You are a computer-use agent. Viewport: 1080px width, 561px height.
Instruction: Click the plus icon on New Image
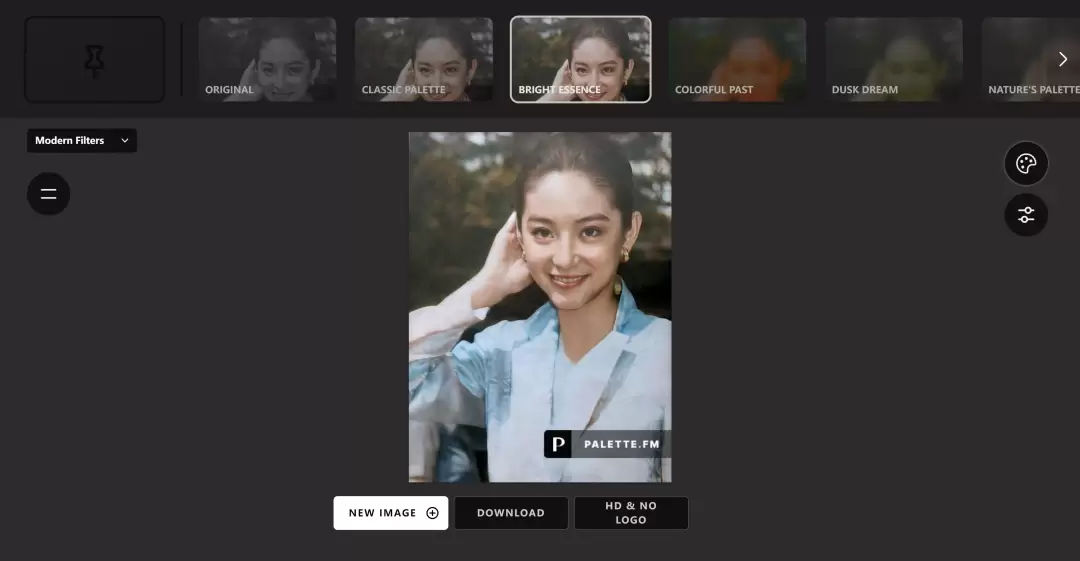coord(433,513)
